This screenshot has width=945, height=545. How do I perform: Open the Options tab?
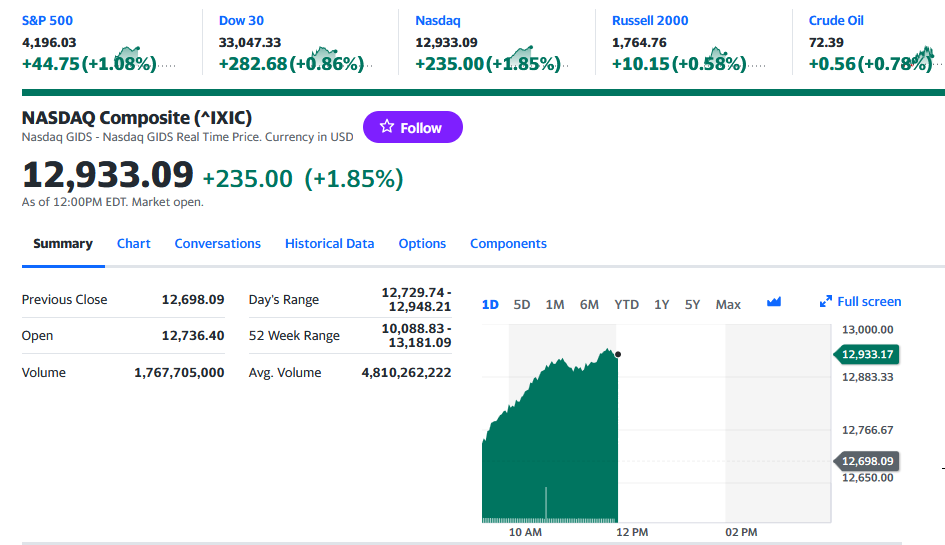click(x=422, y=244)
